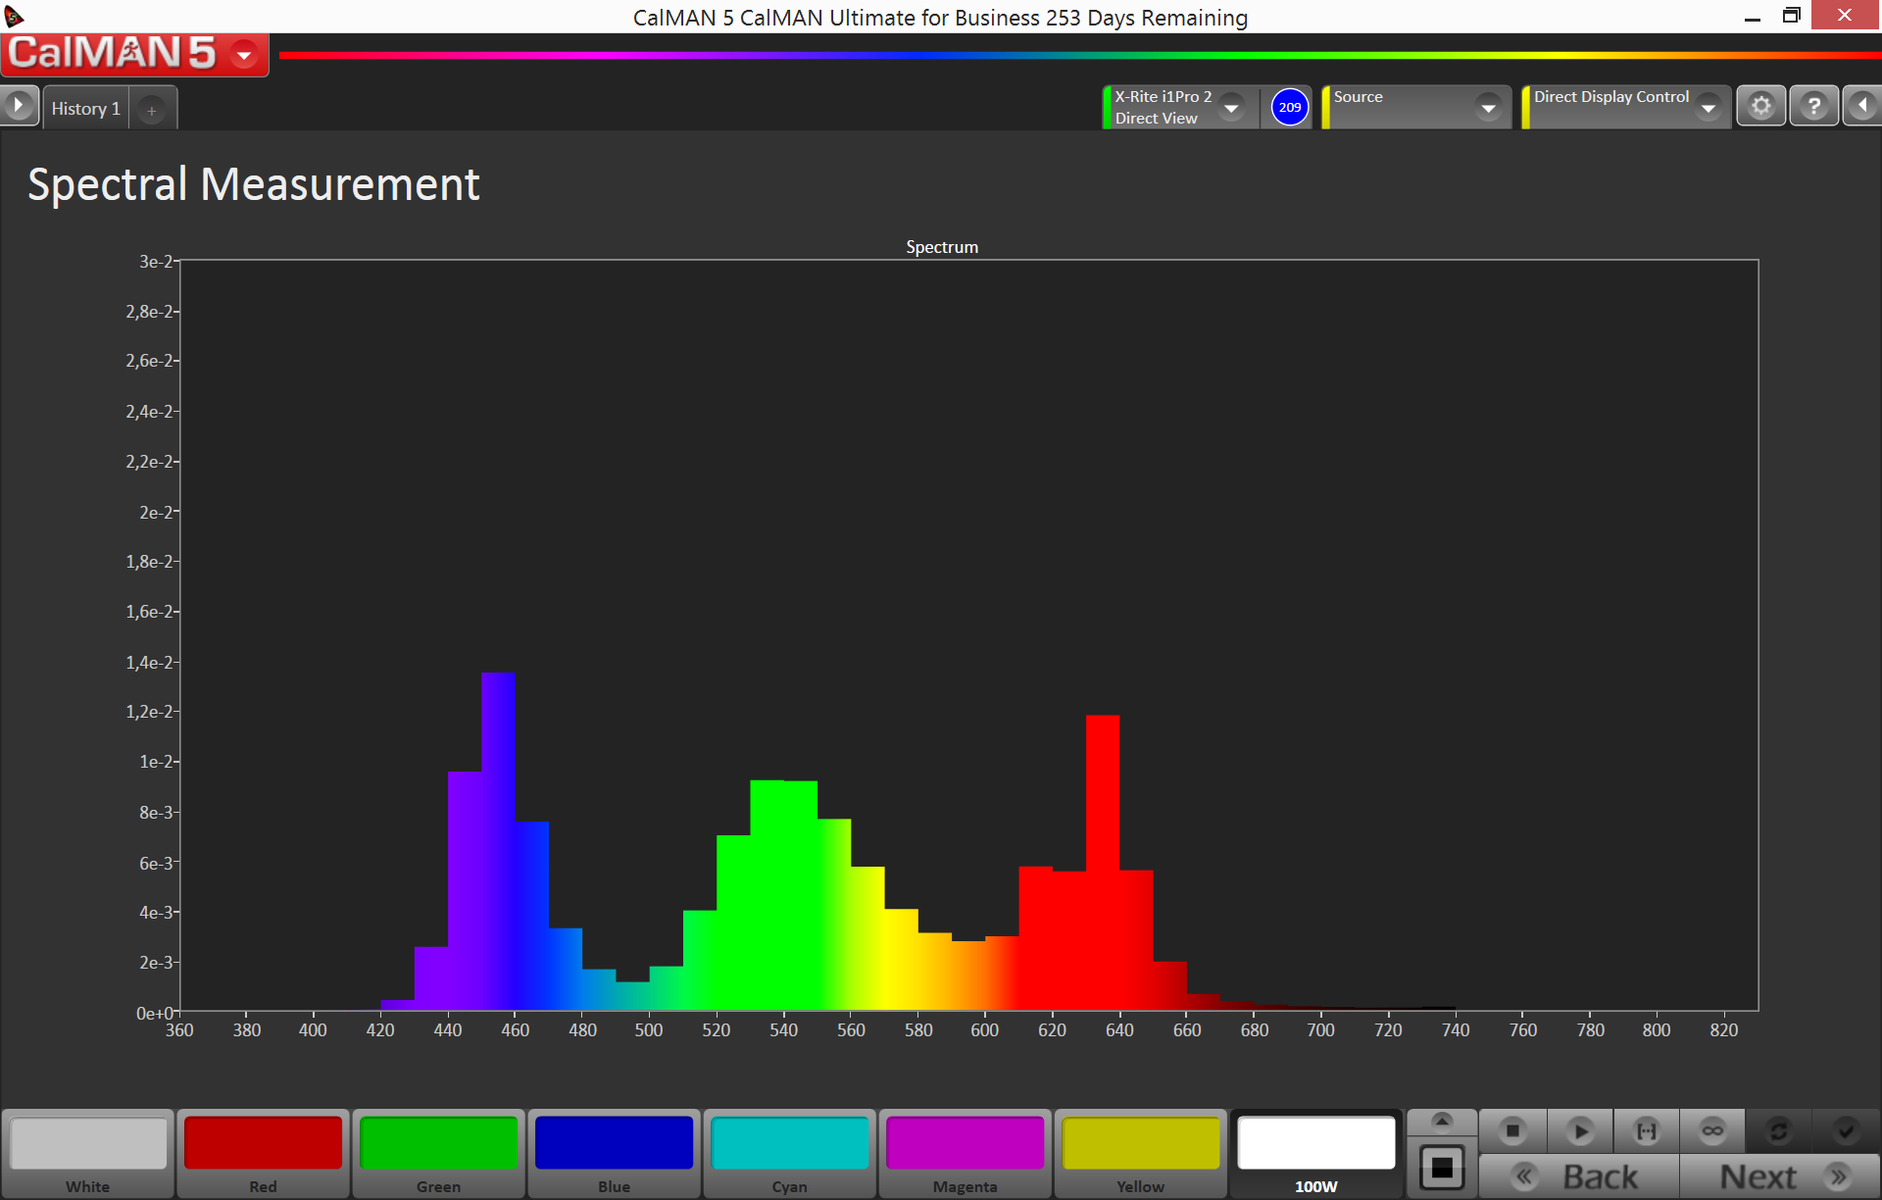
Task: Start continuous read with infinity icon
Action: tap(1712, 1131)
